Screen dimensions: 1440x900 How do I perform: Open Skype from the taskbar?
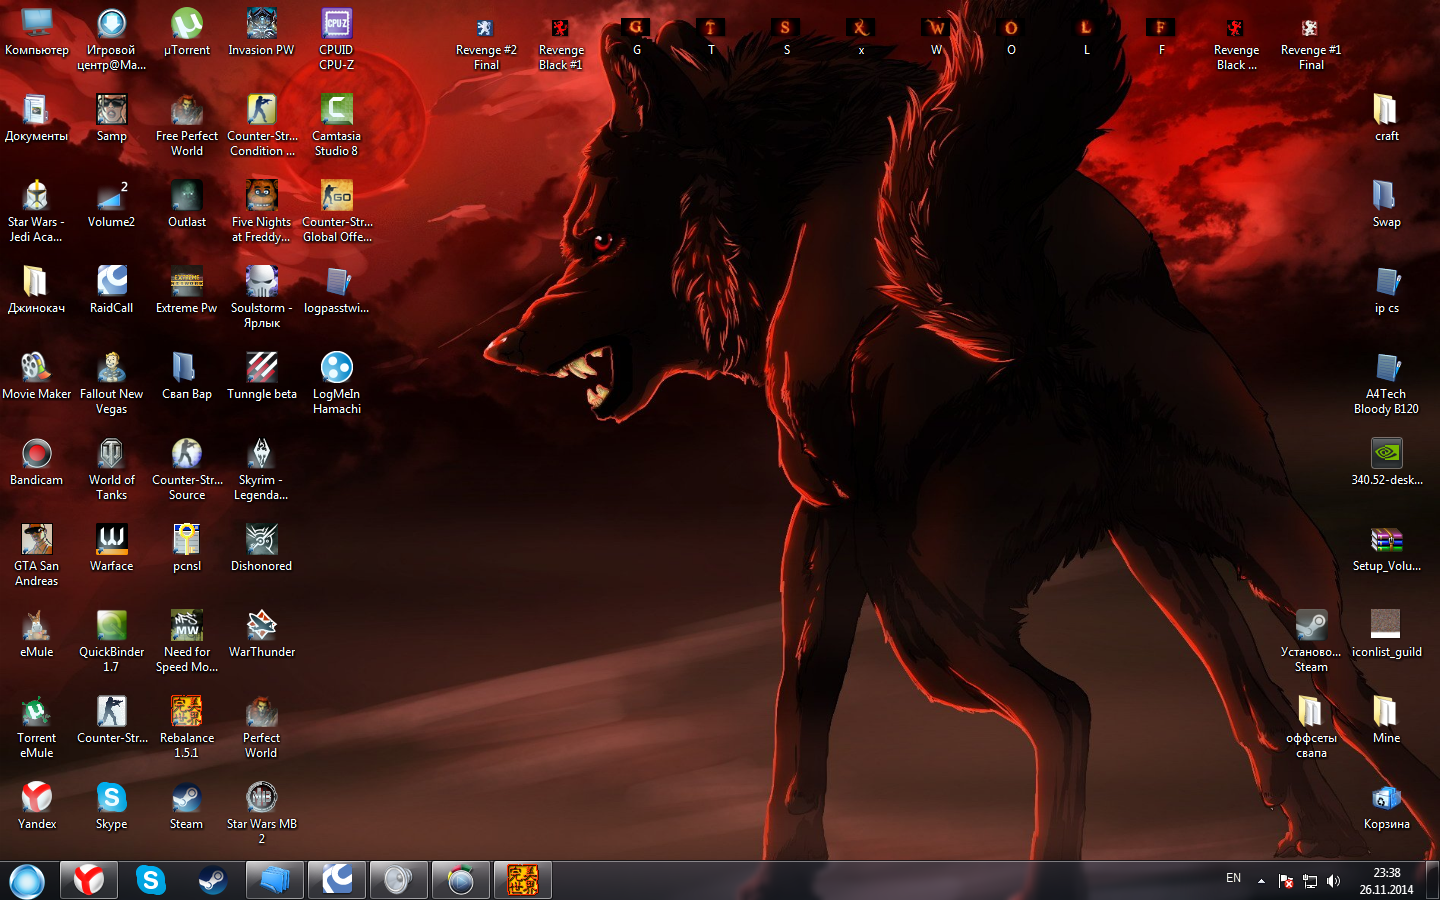pyautogui.click(x=151, y=880)
